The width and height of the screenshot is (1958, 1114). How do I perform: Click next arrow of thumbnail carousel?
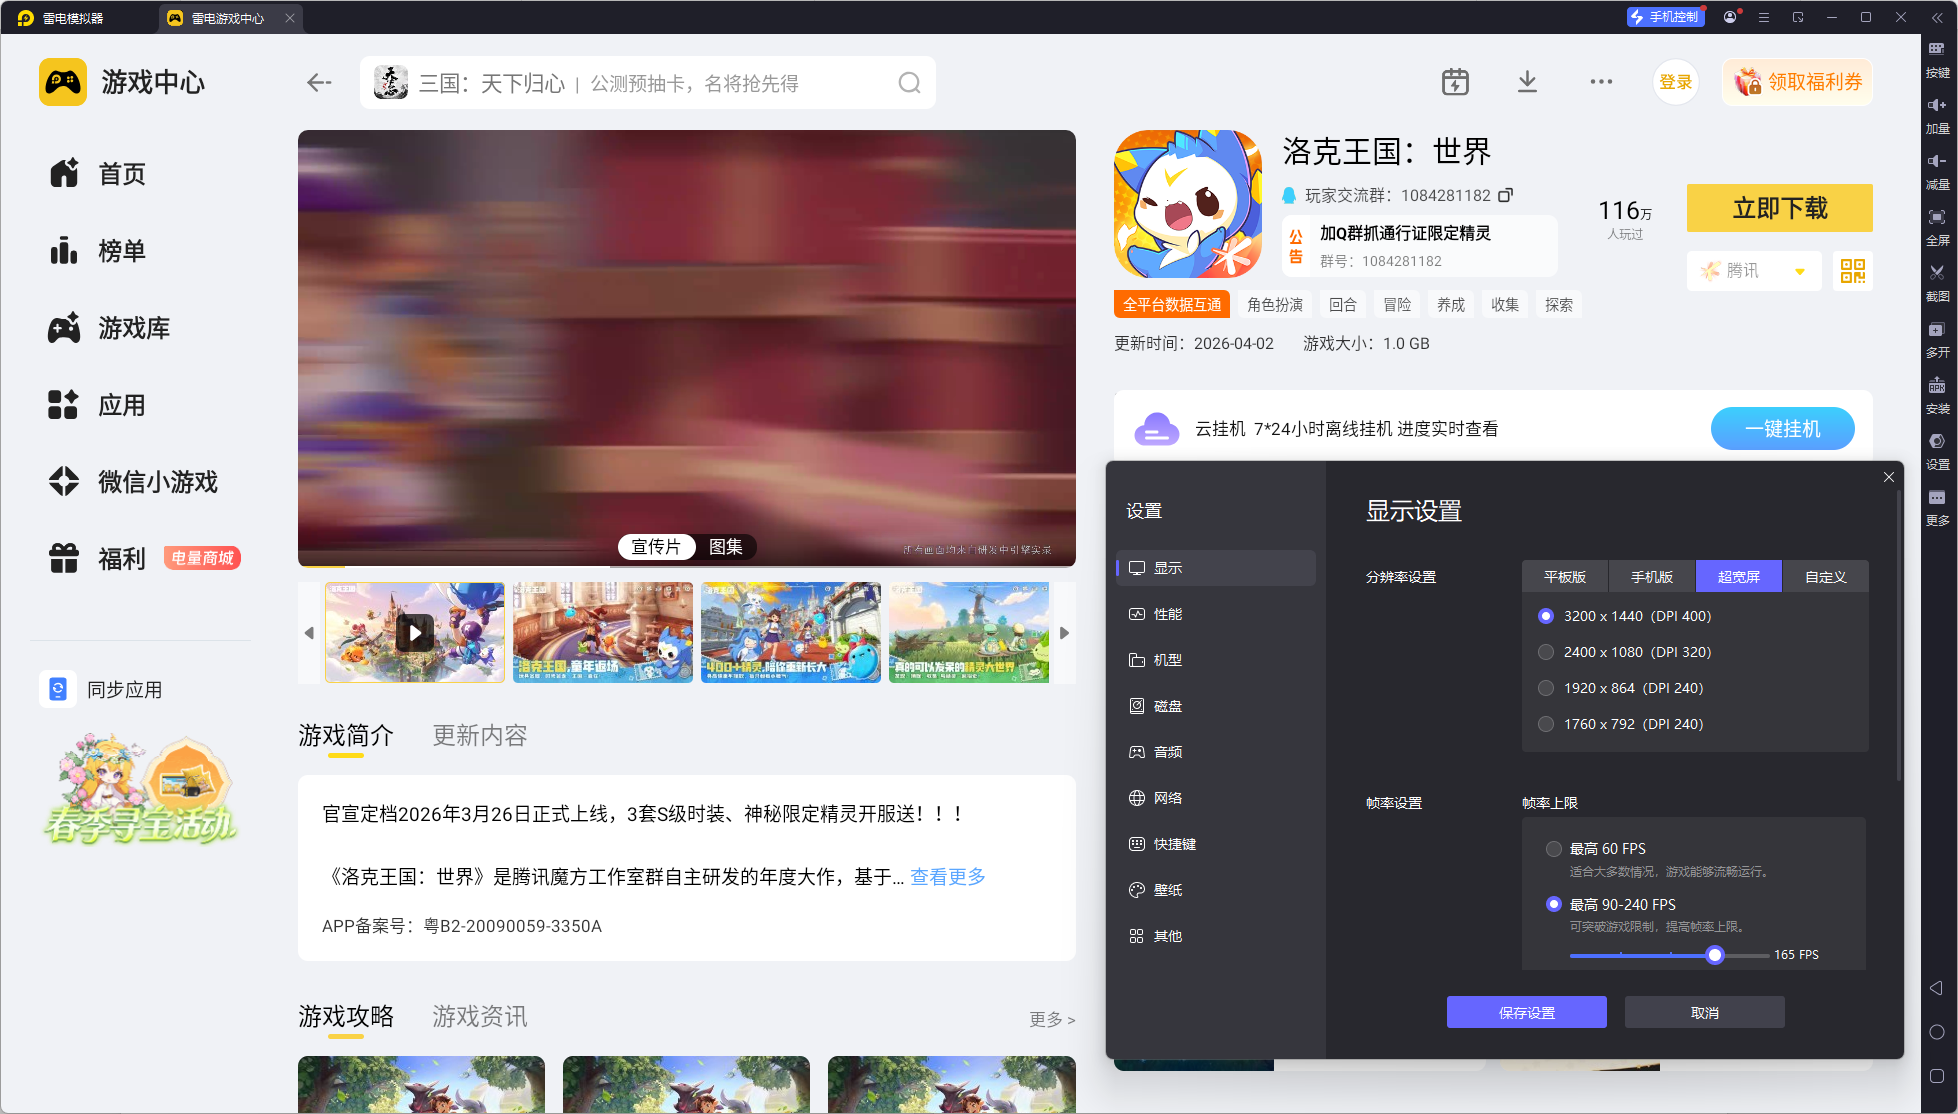coord(1064,633)
